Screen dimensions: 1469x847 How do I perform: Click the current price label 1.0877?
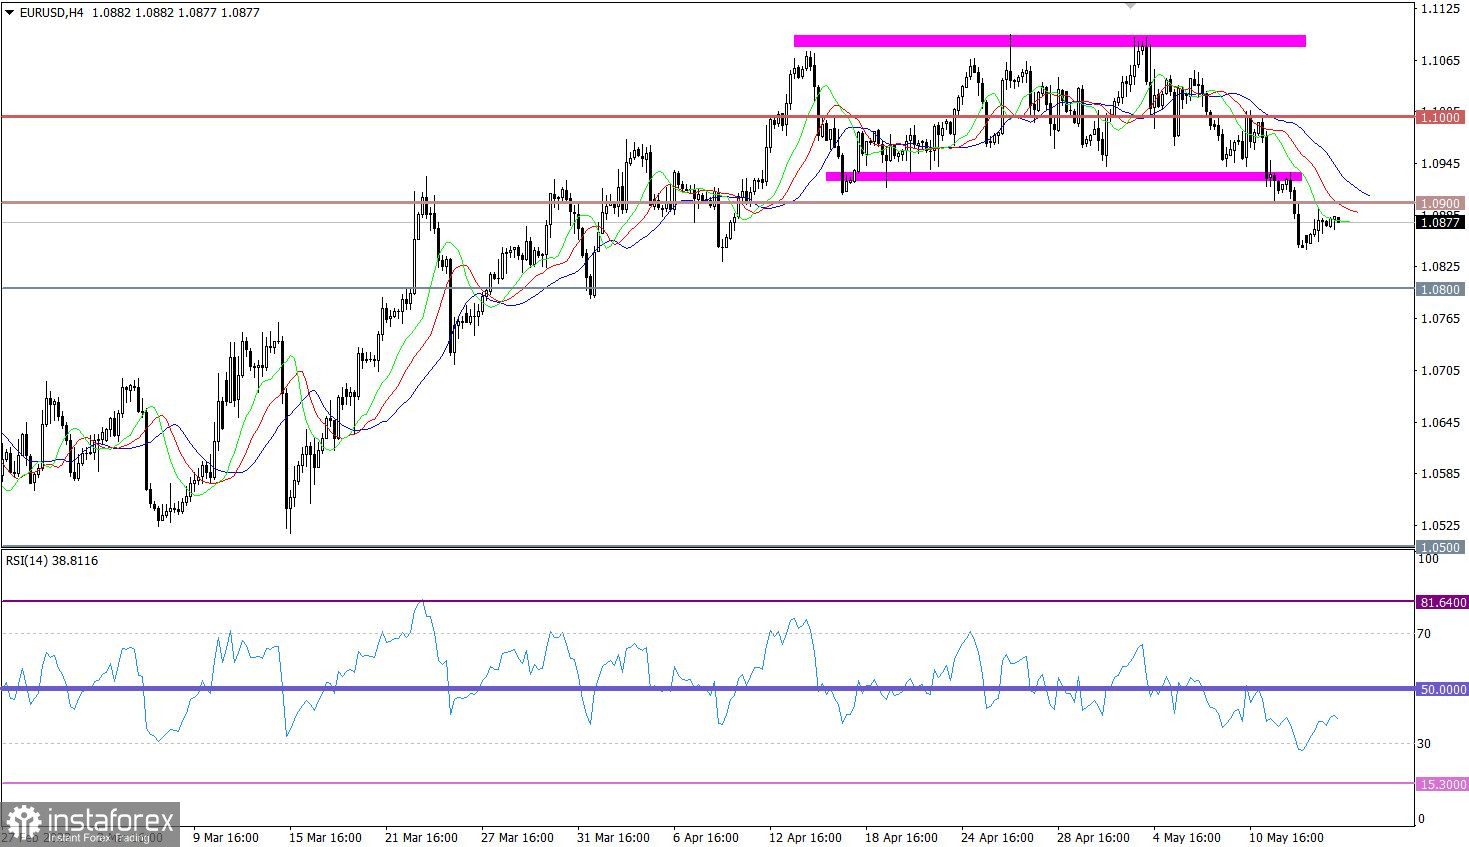[x=1440, y=223]
